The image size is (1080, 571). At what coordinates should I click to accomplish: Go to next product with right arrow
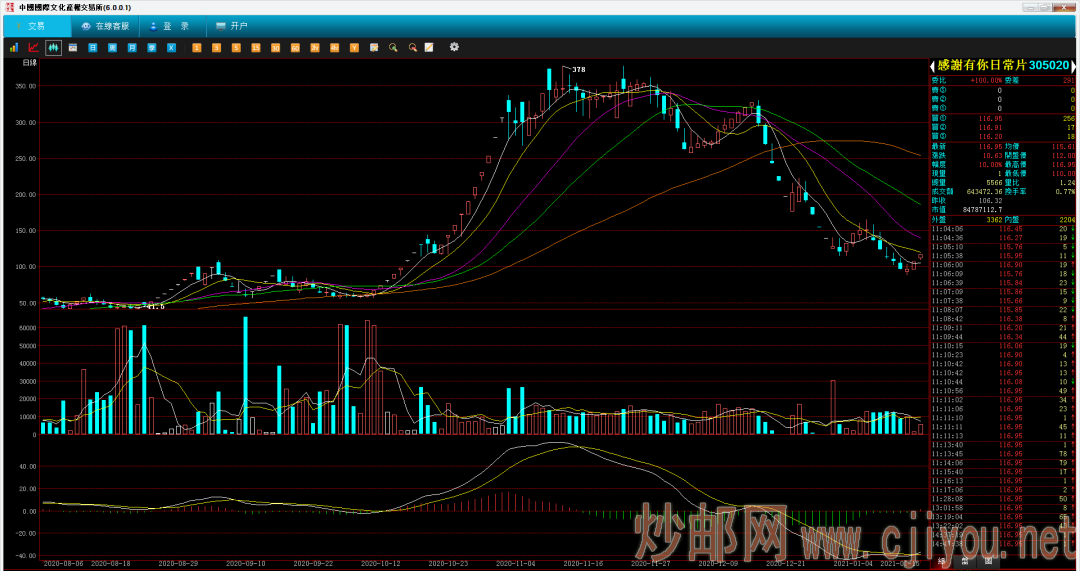coord(1073,66)
